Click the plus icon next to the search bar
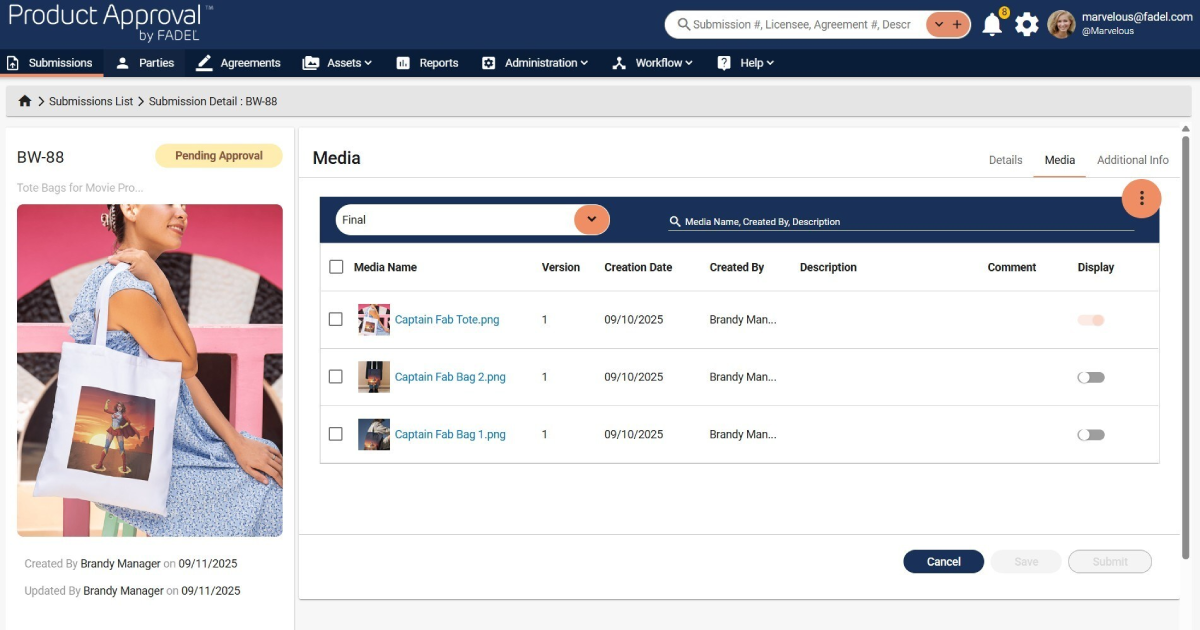Screen dimensions: 1200x630 point(958,23)
